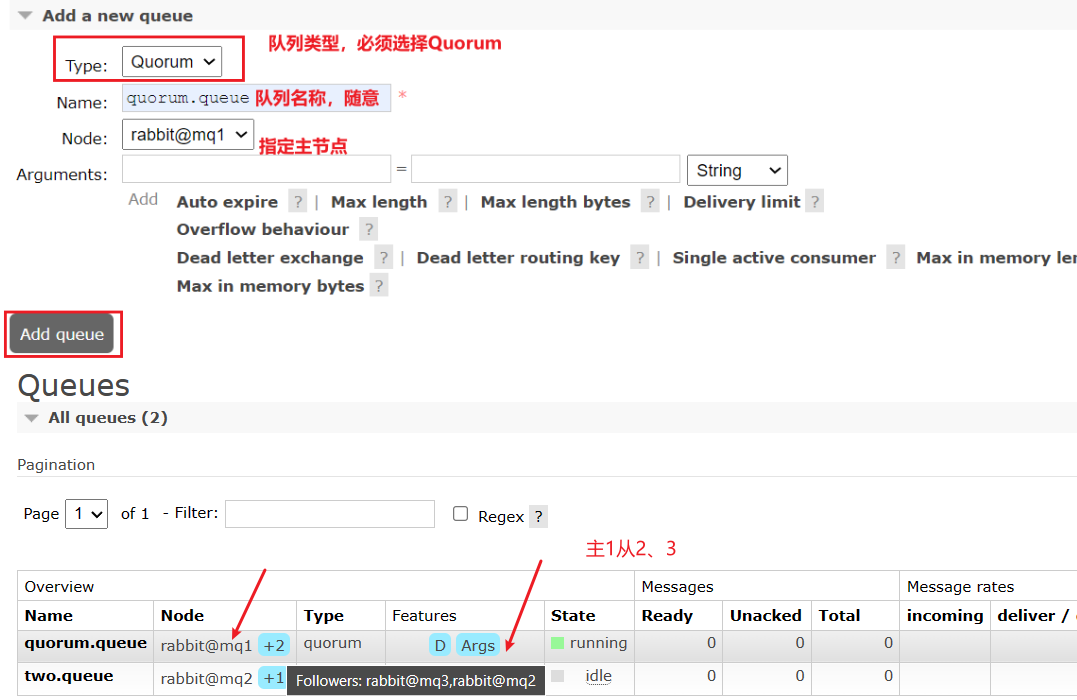The height and width of the screenshot is (700, 1077).
Task: Open the Node dropdown showing rabbit@mq1
Action: [188, 135]
